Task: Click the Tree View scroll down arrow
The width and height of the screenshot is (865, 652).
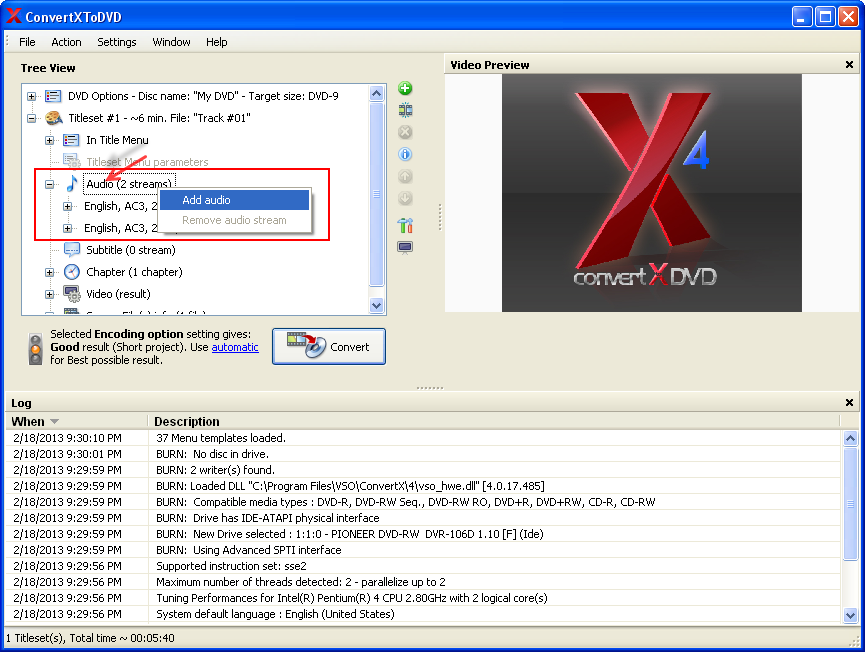Action: [377, 306]
